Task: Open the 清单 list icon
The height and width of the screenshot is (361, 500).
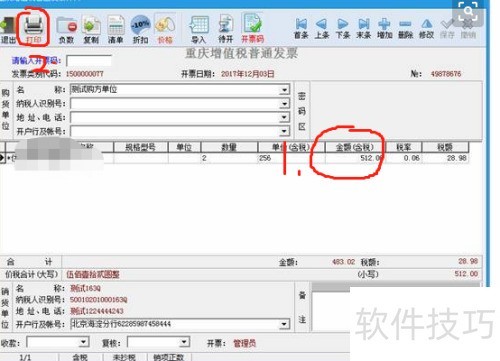Action: (x=116, y=30)
